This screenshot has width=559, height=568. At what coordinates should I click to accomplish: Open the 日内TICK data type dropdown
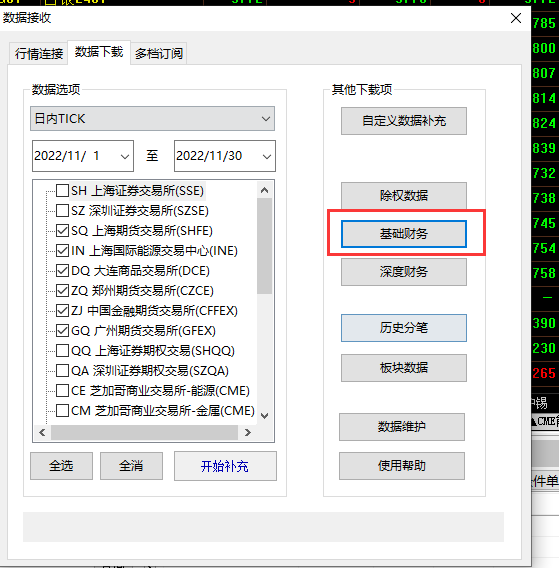[x=152, y=118]
